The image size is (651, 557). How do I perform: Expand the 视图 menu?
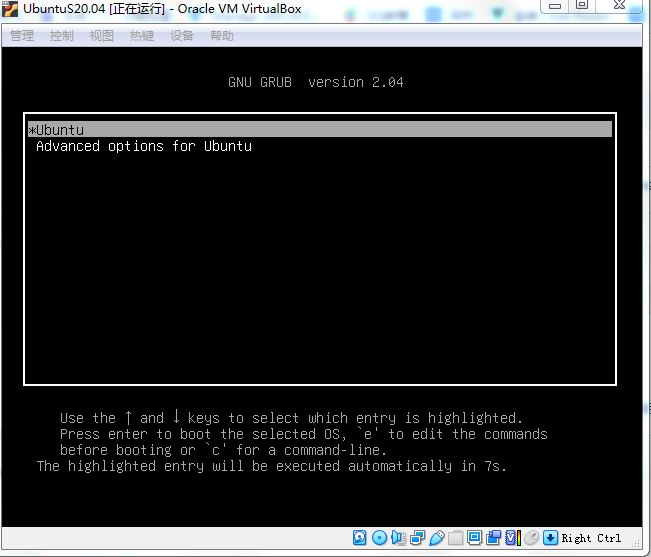(x=102, y=36)
